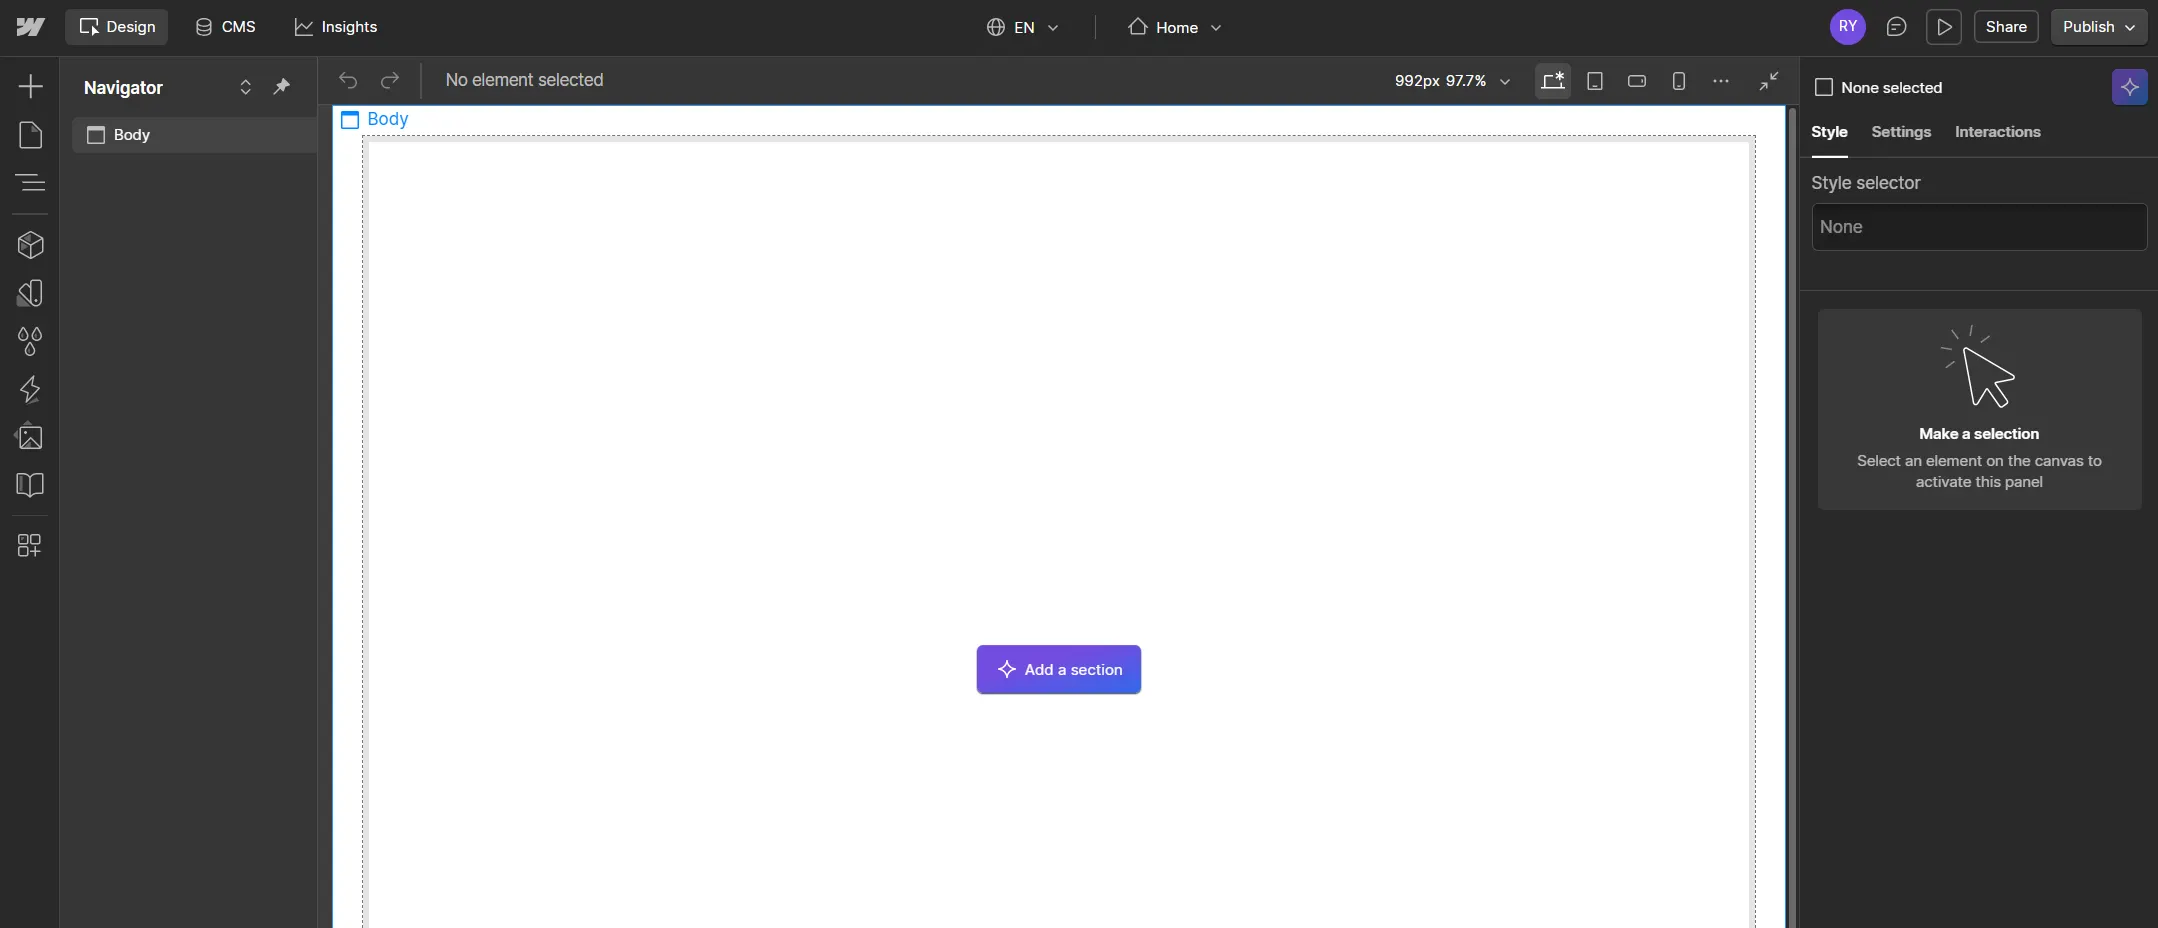Select the Style tab
This screenshot has width=2158, height=928.
1829,132
